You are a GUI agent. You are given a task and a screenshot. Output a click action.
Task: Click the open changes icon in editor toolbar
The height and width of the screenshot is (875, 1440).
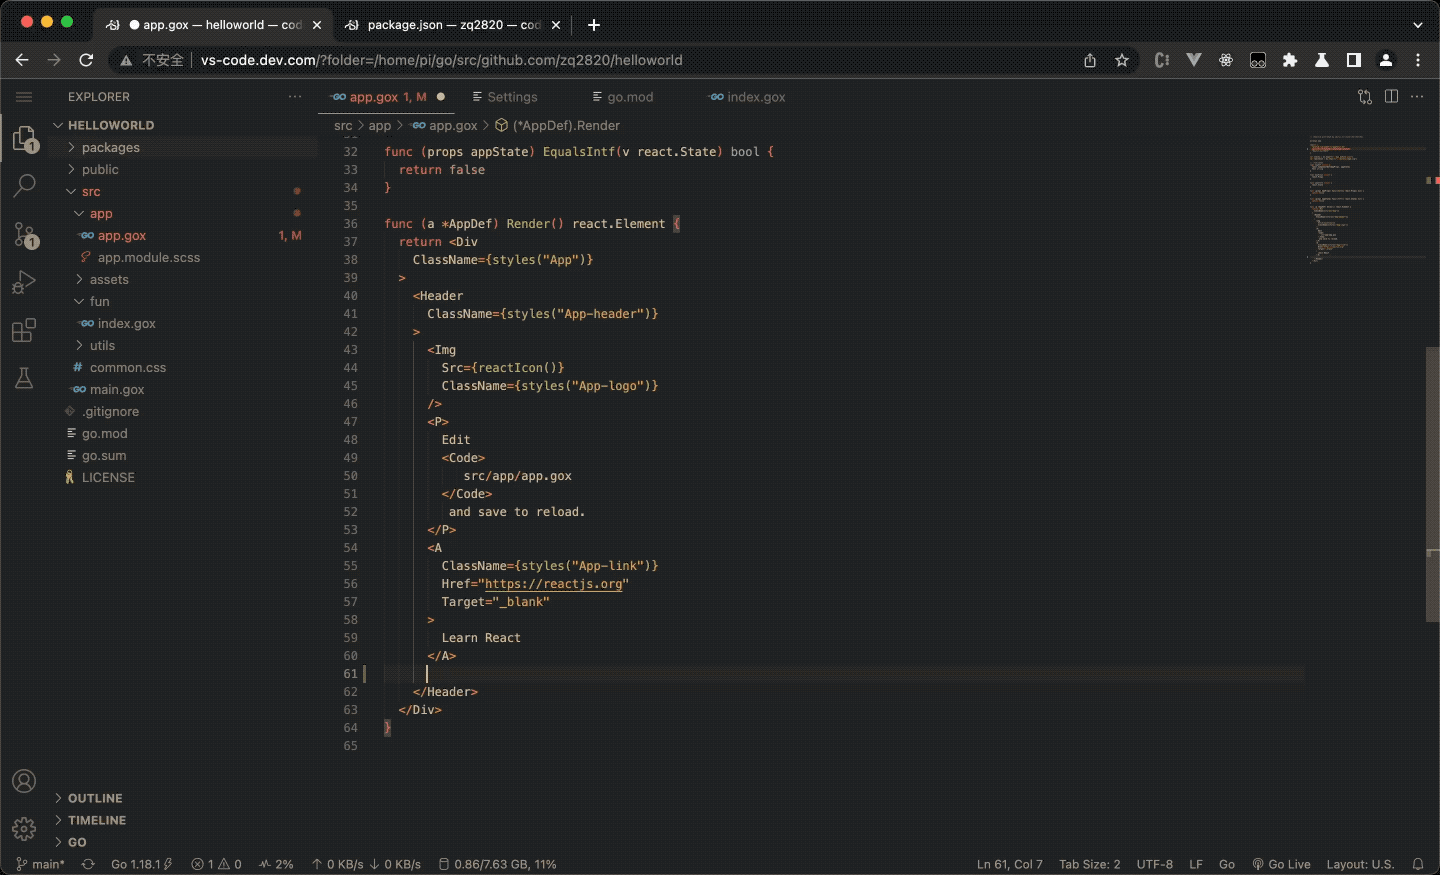coord(1365,97)
